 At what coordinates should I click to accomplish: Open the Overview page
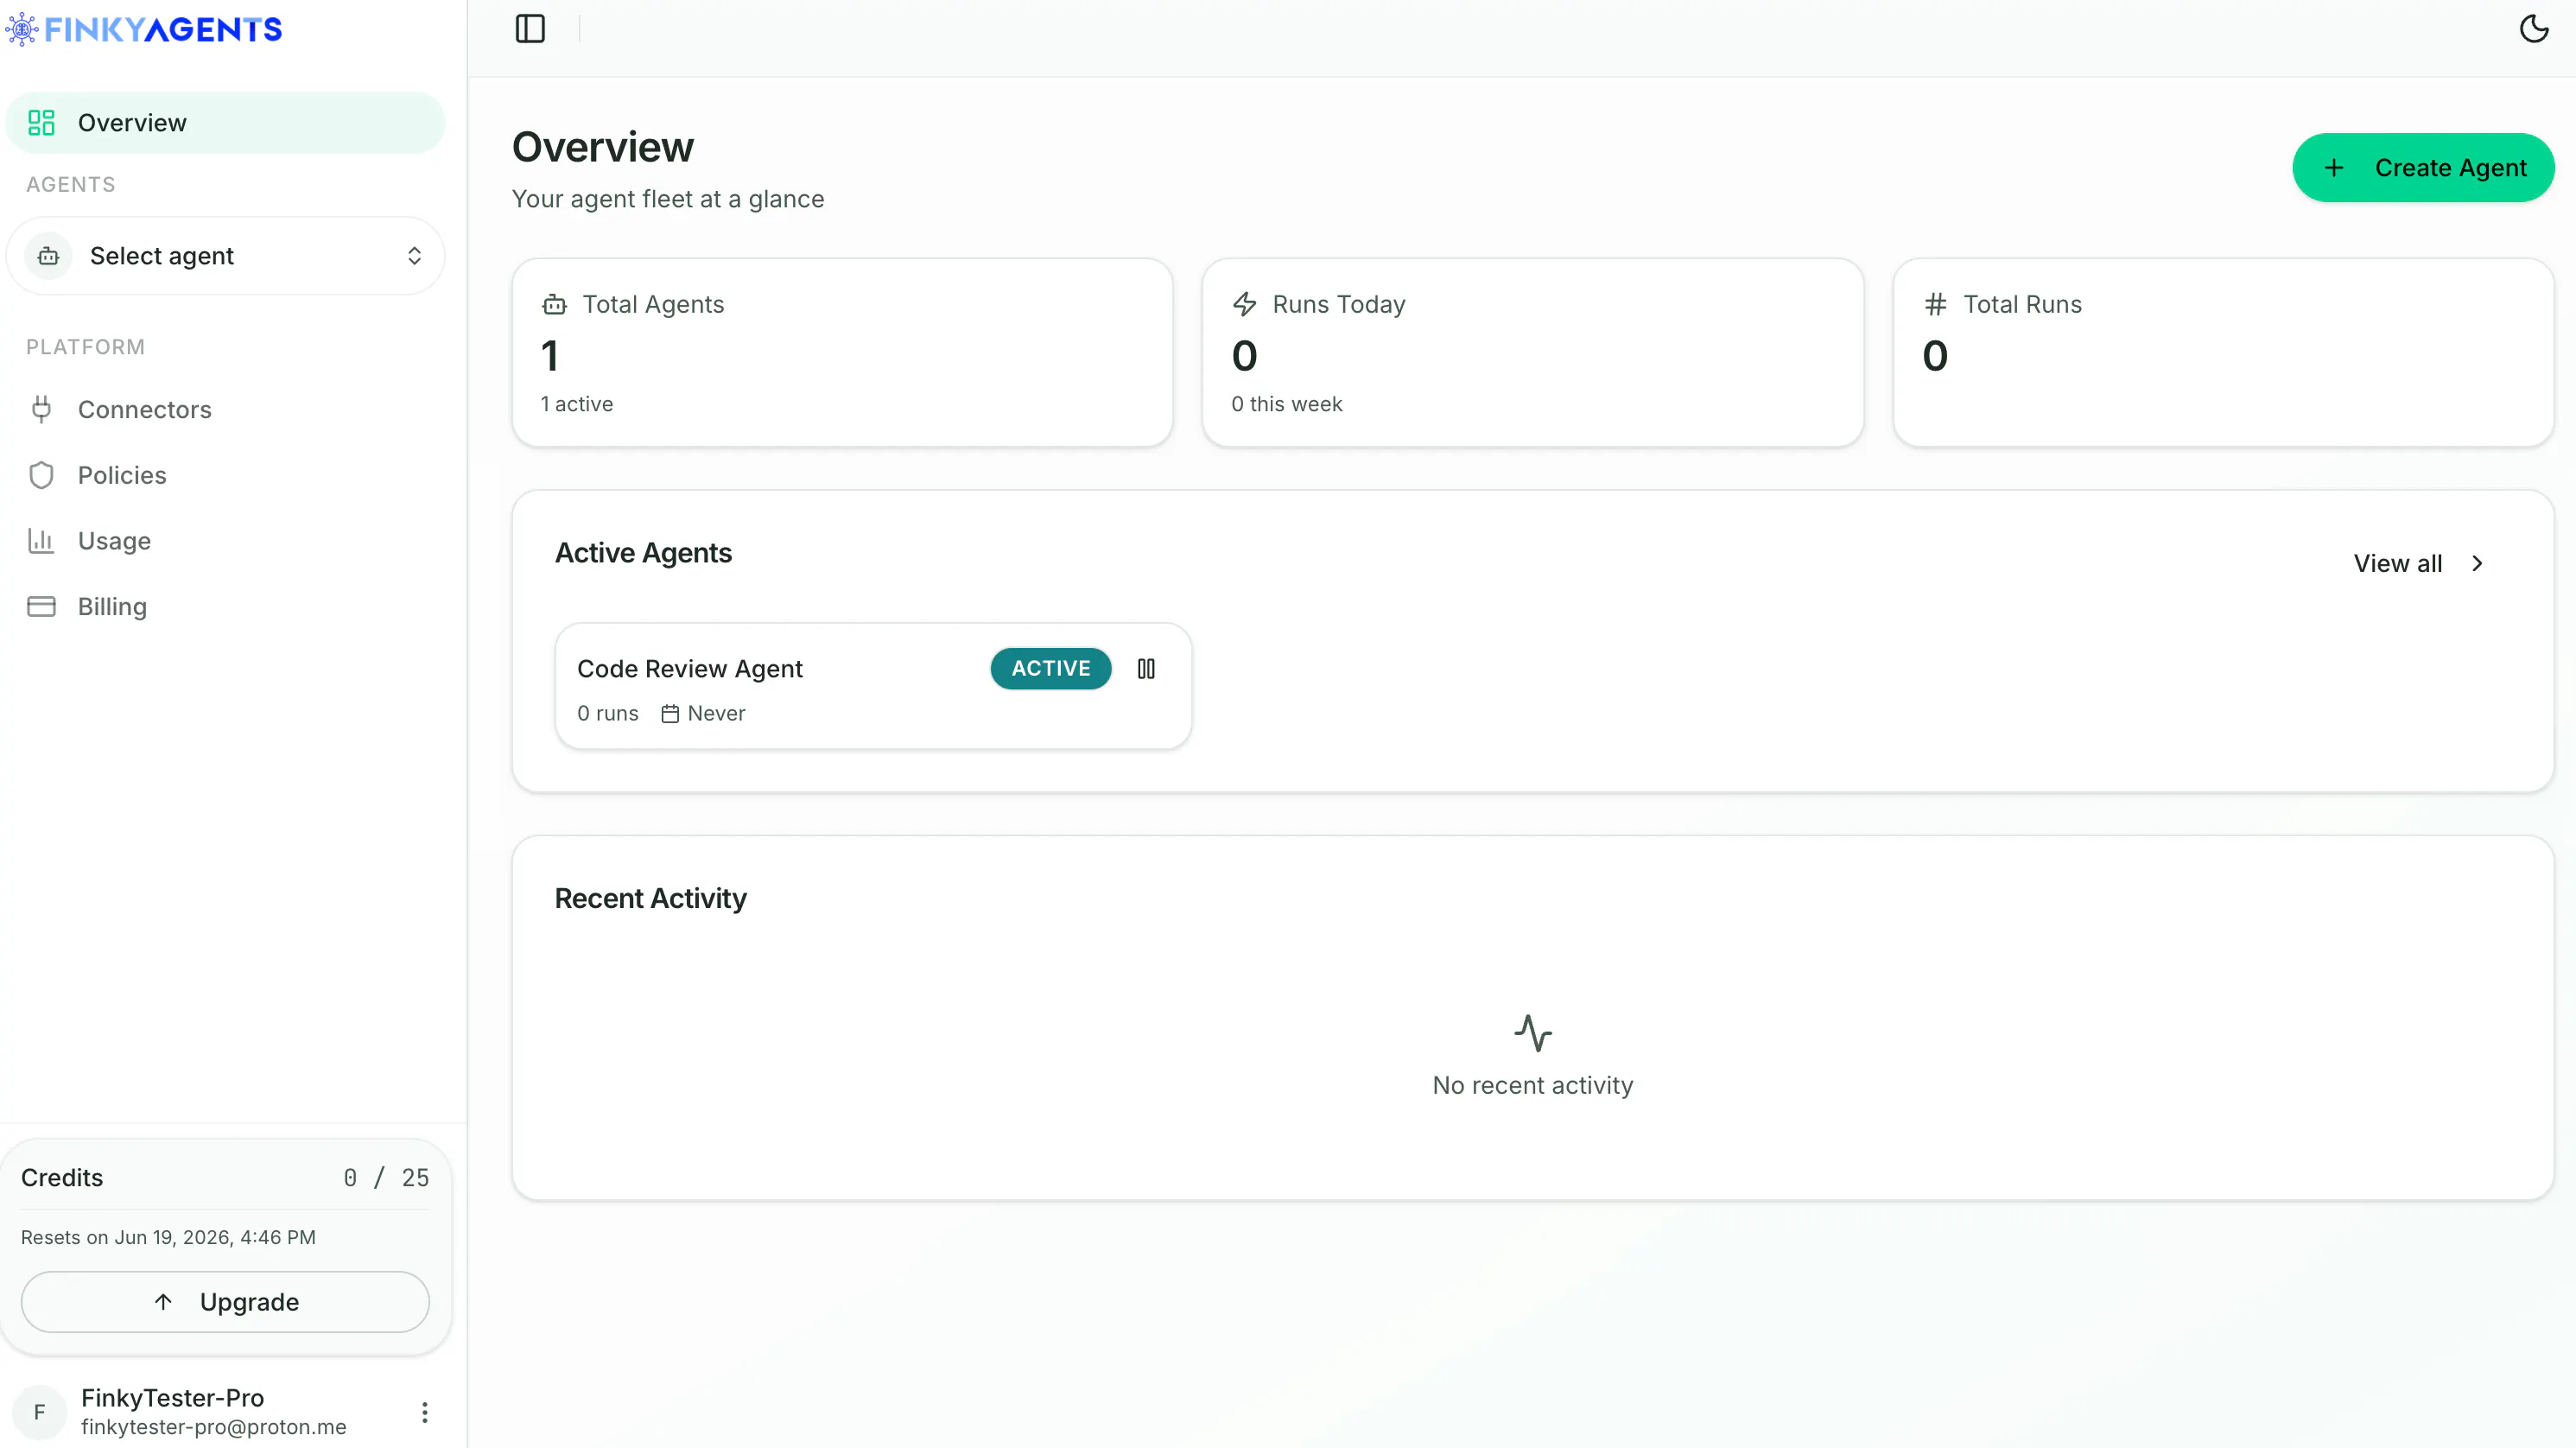(225, 123)
